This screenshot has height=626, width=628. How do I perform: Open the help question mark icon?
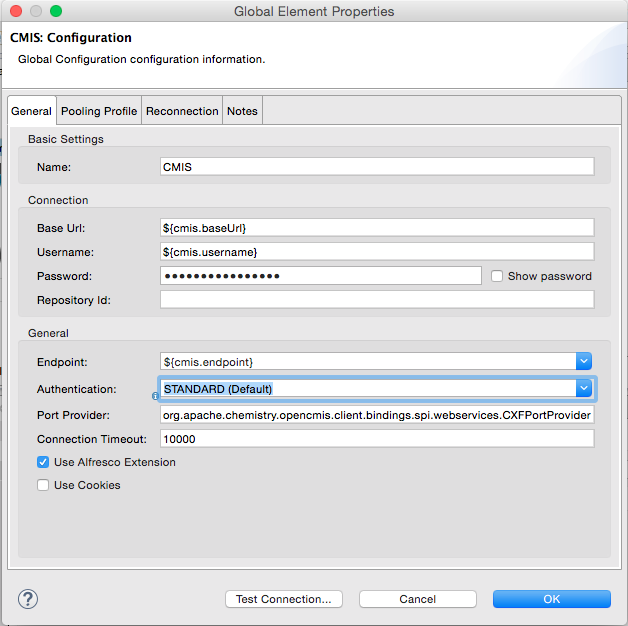pos(28,599)
